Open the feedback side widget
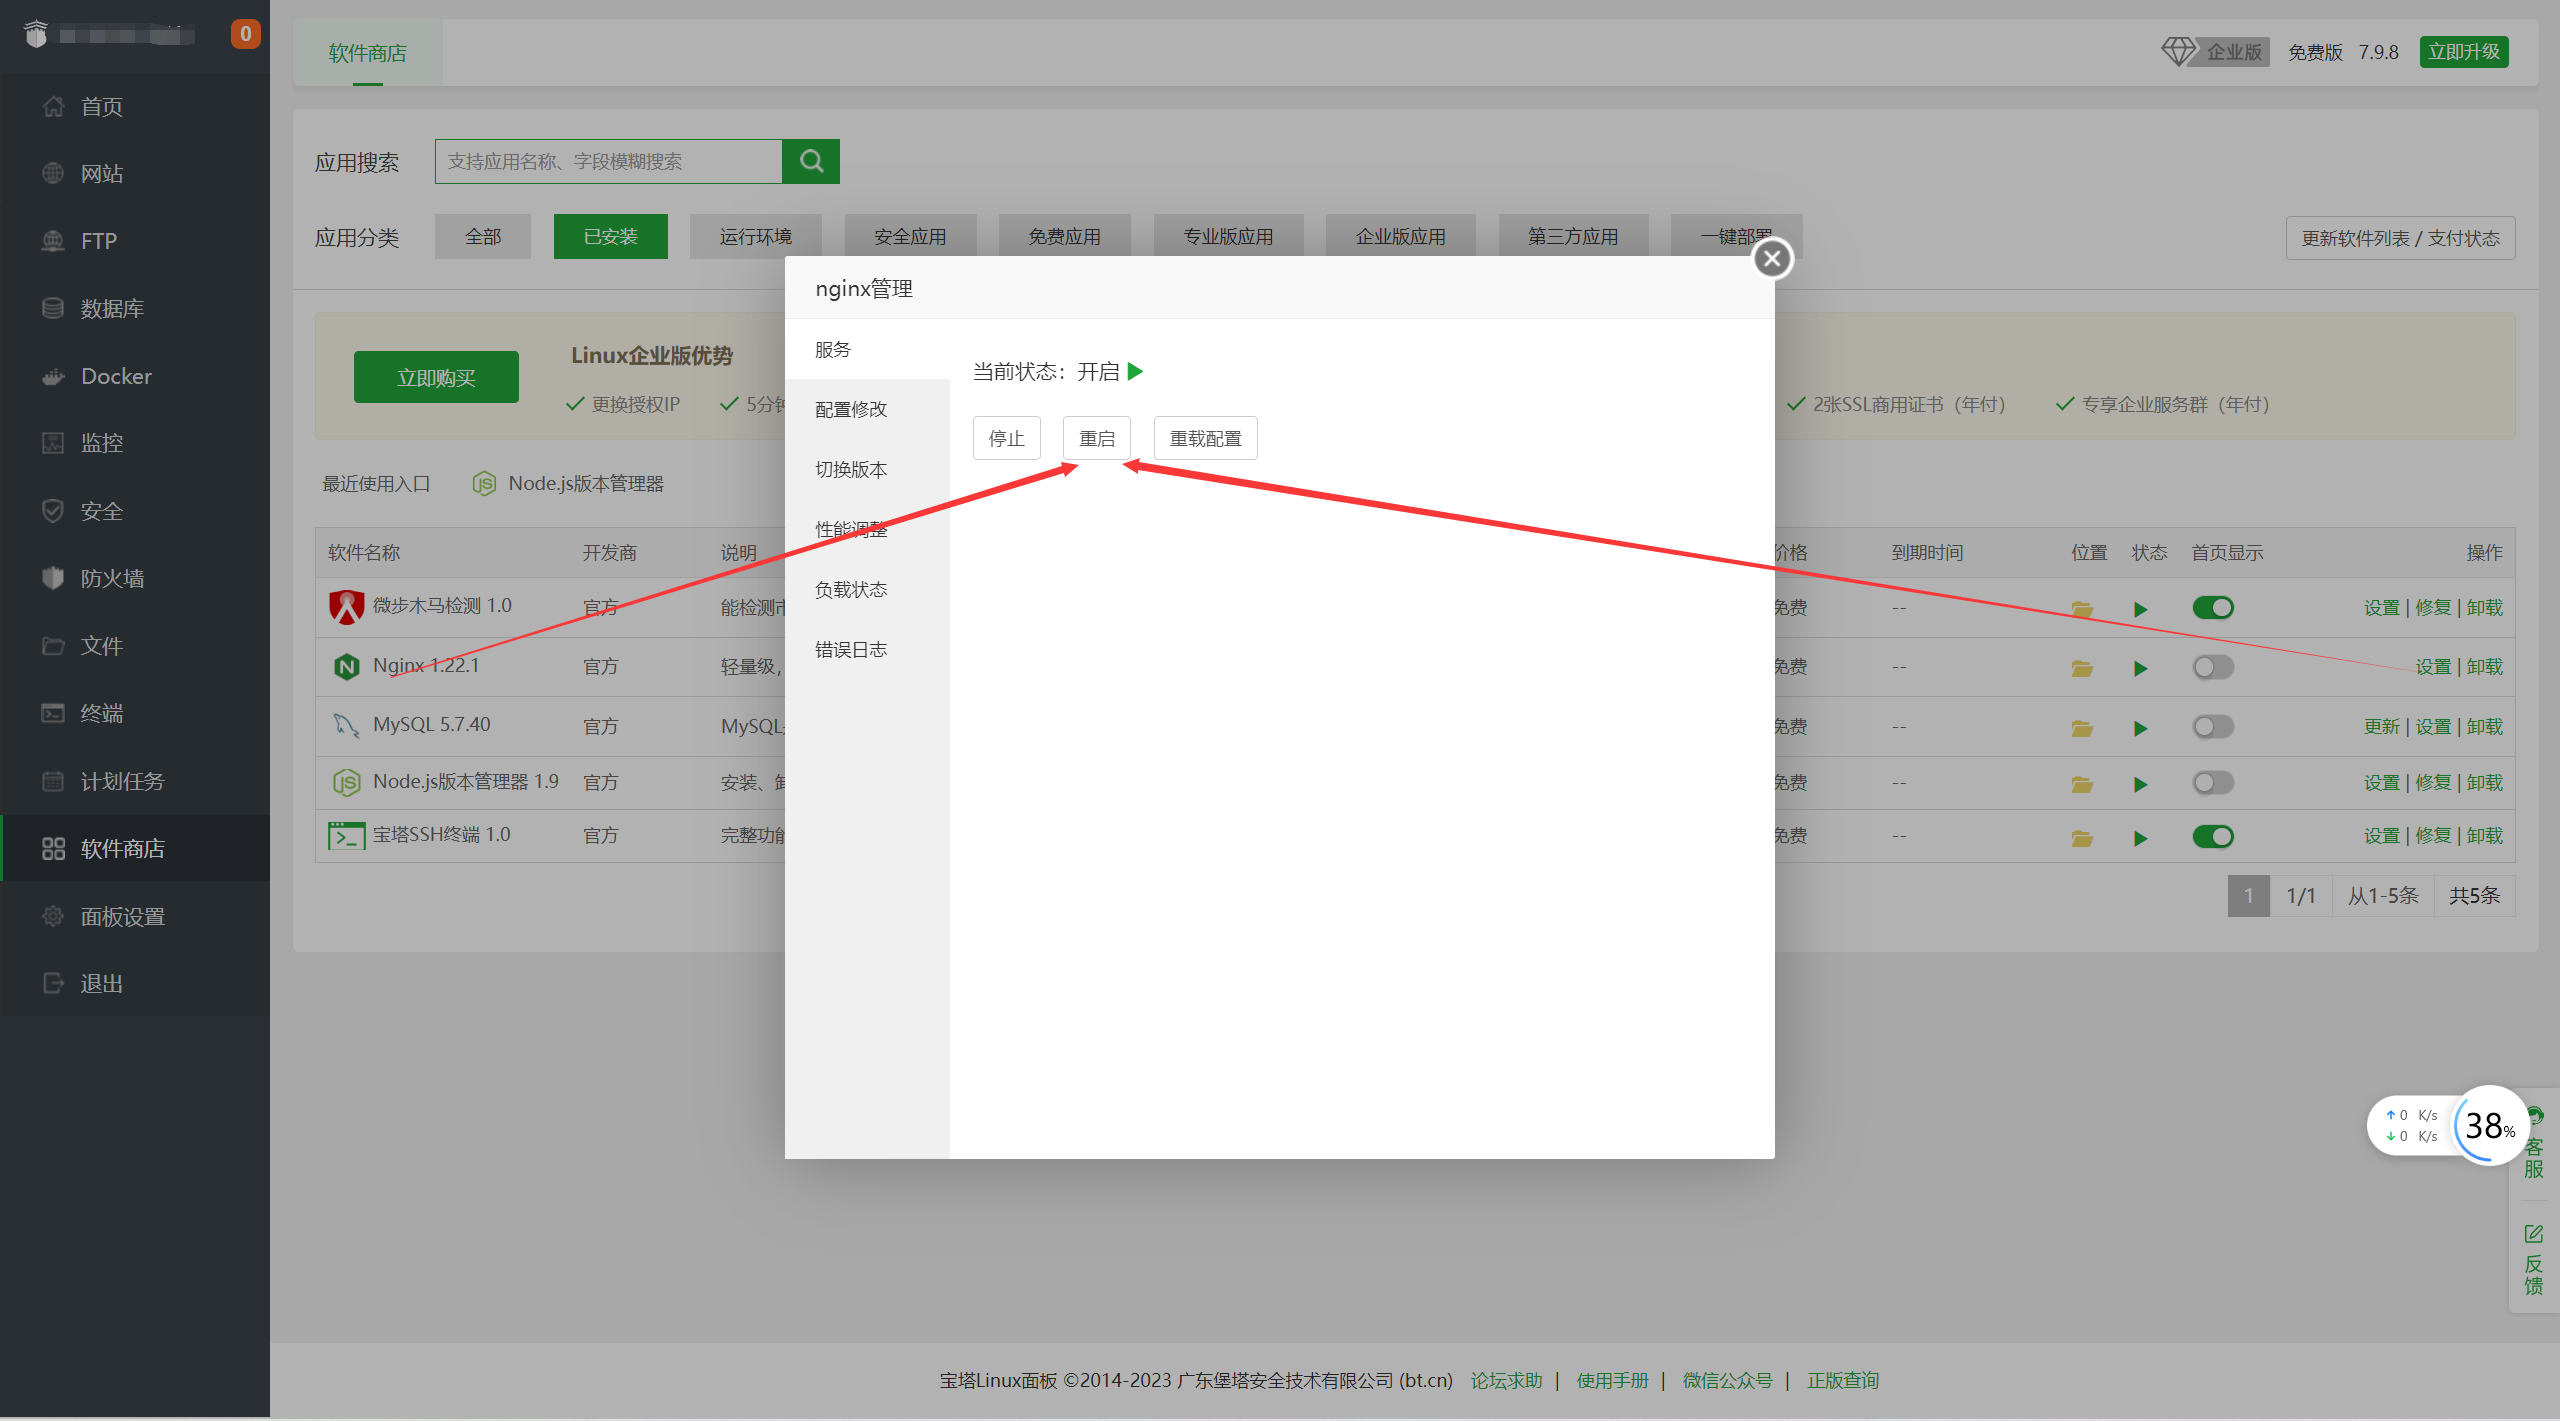Image resolution: width=2560 pixels, height=1421 pixels. [x=2533, y=1260]
